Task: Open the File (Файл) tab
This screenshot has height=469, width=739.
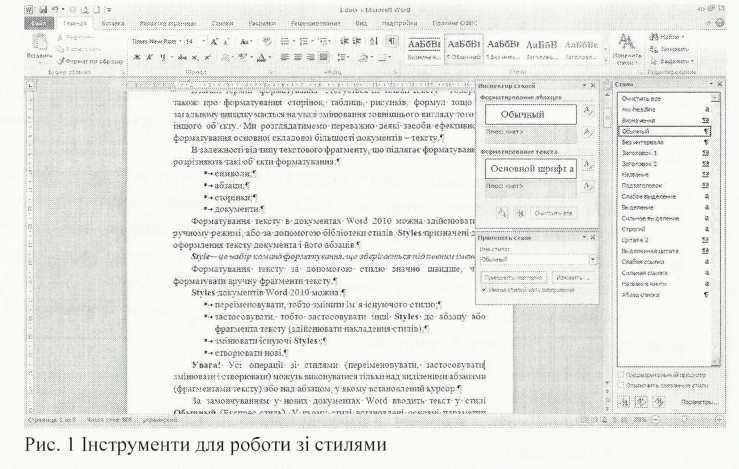Action: [x=39, y=23]
